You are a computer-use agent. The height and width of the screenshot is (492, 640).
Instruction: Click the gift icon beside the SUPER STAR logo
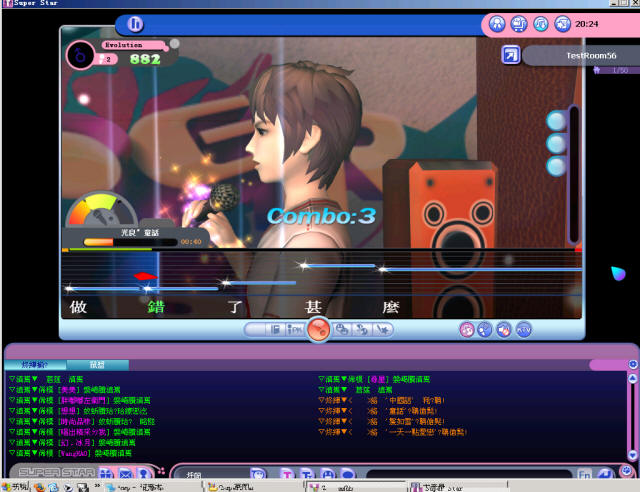pos(106,474)
